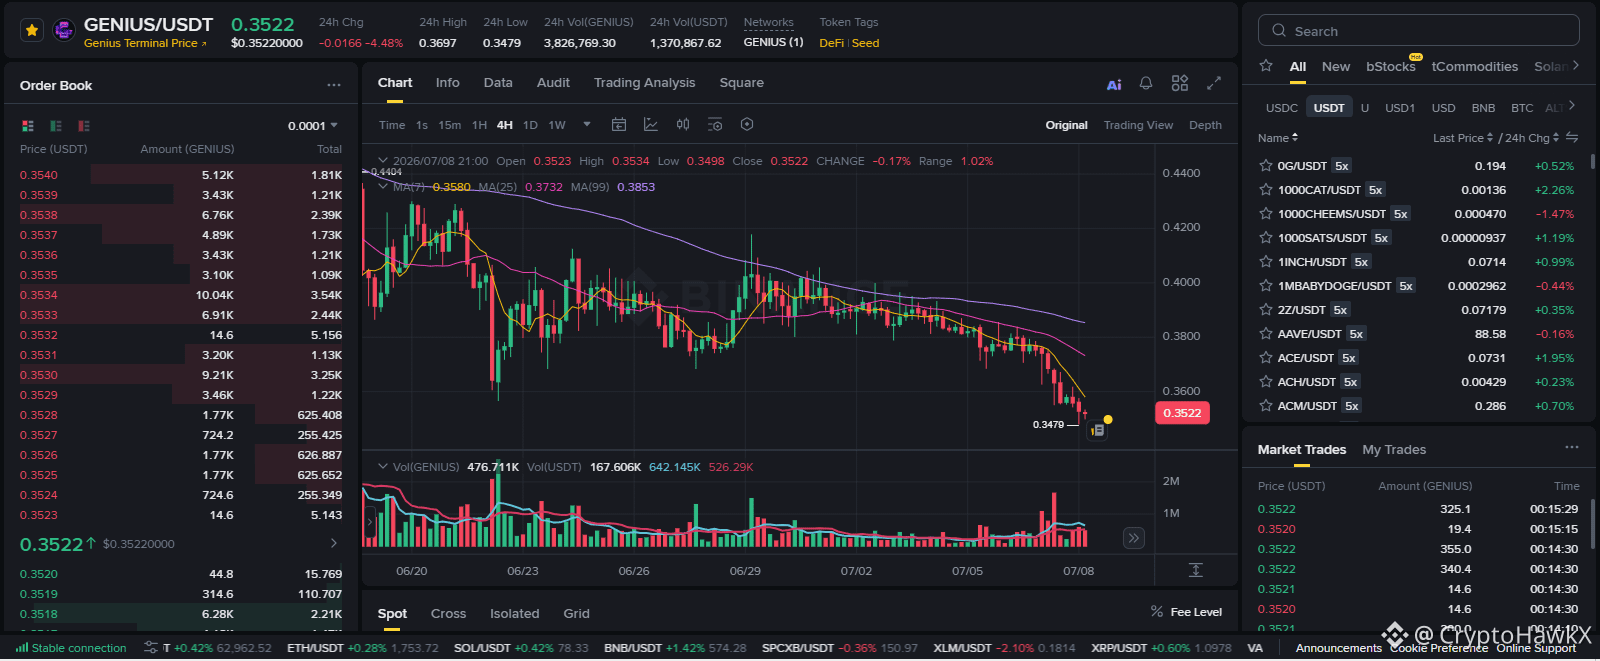Expand order book price details chevron
Viewport: 1600px width, 661px height.
(334, 543)
